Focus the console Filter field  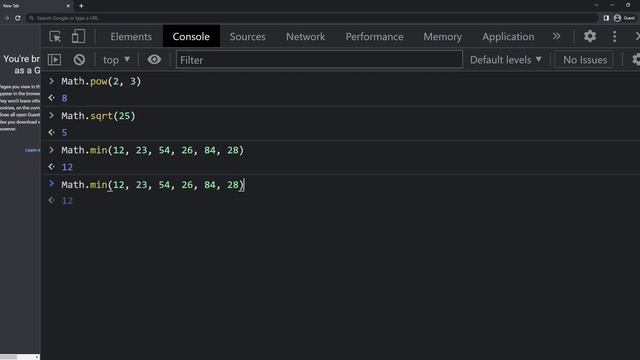coord(319,60)
